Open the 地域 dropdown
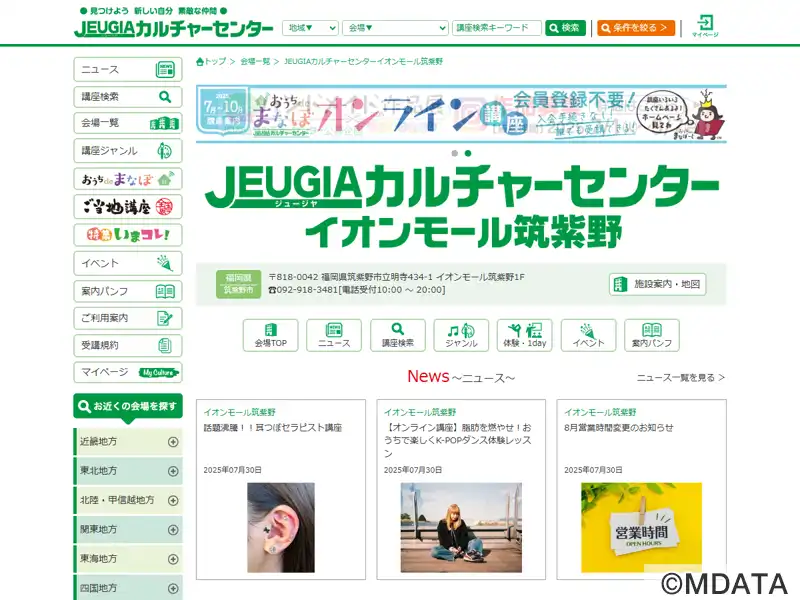This screenshot has width=800, height=600. [310, 28]
